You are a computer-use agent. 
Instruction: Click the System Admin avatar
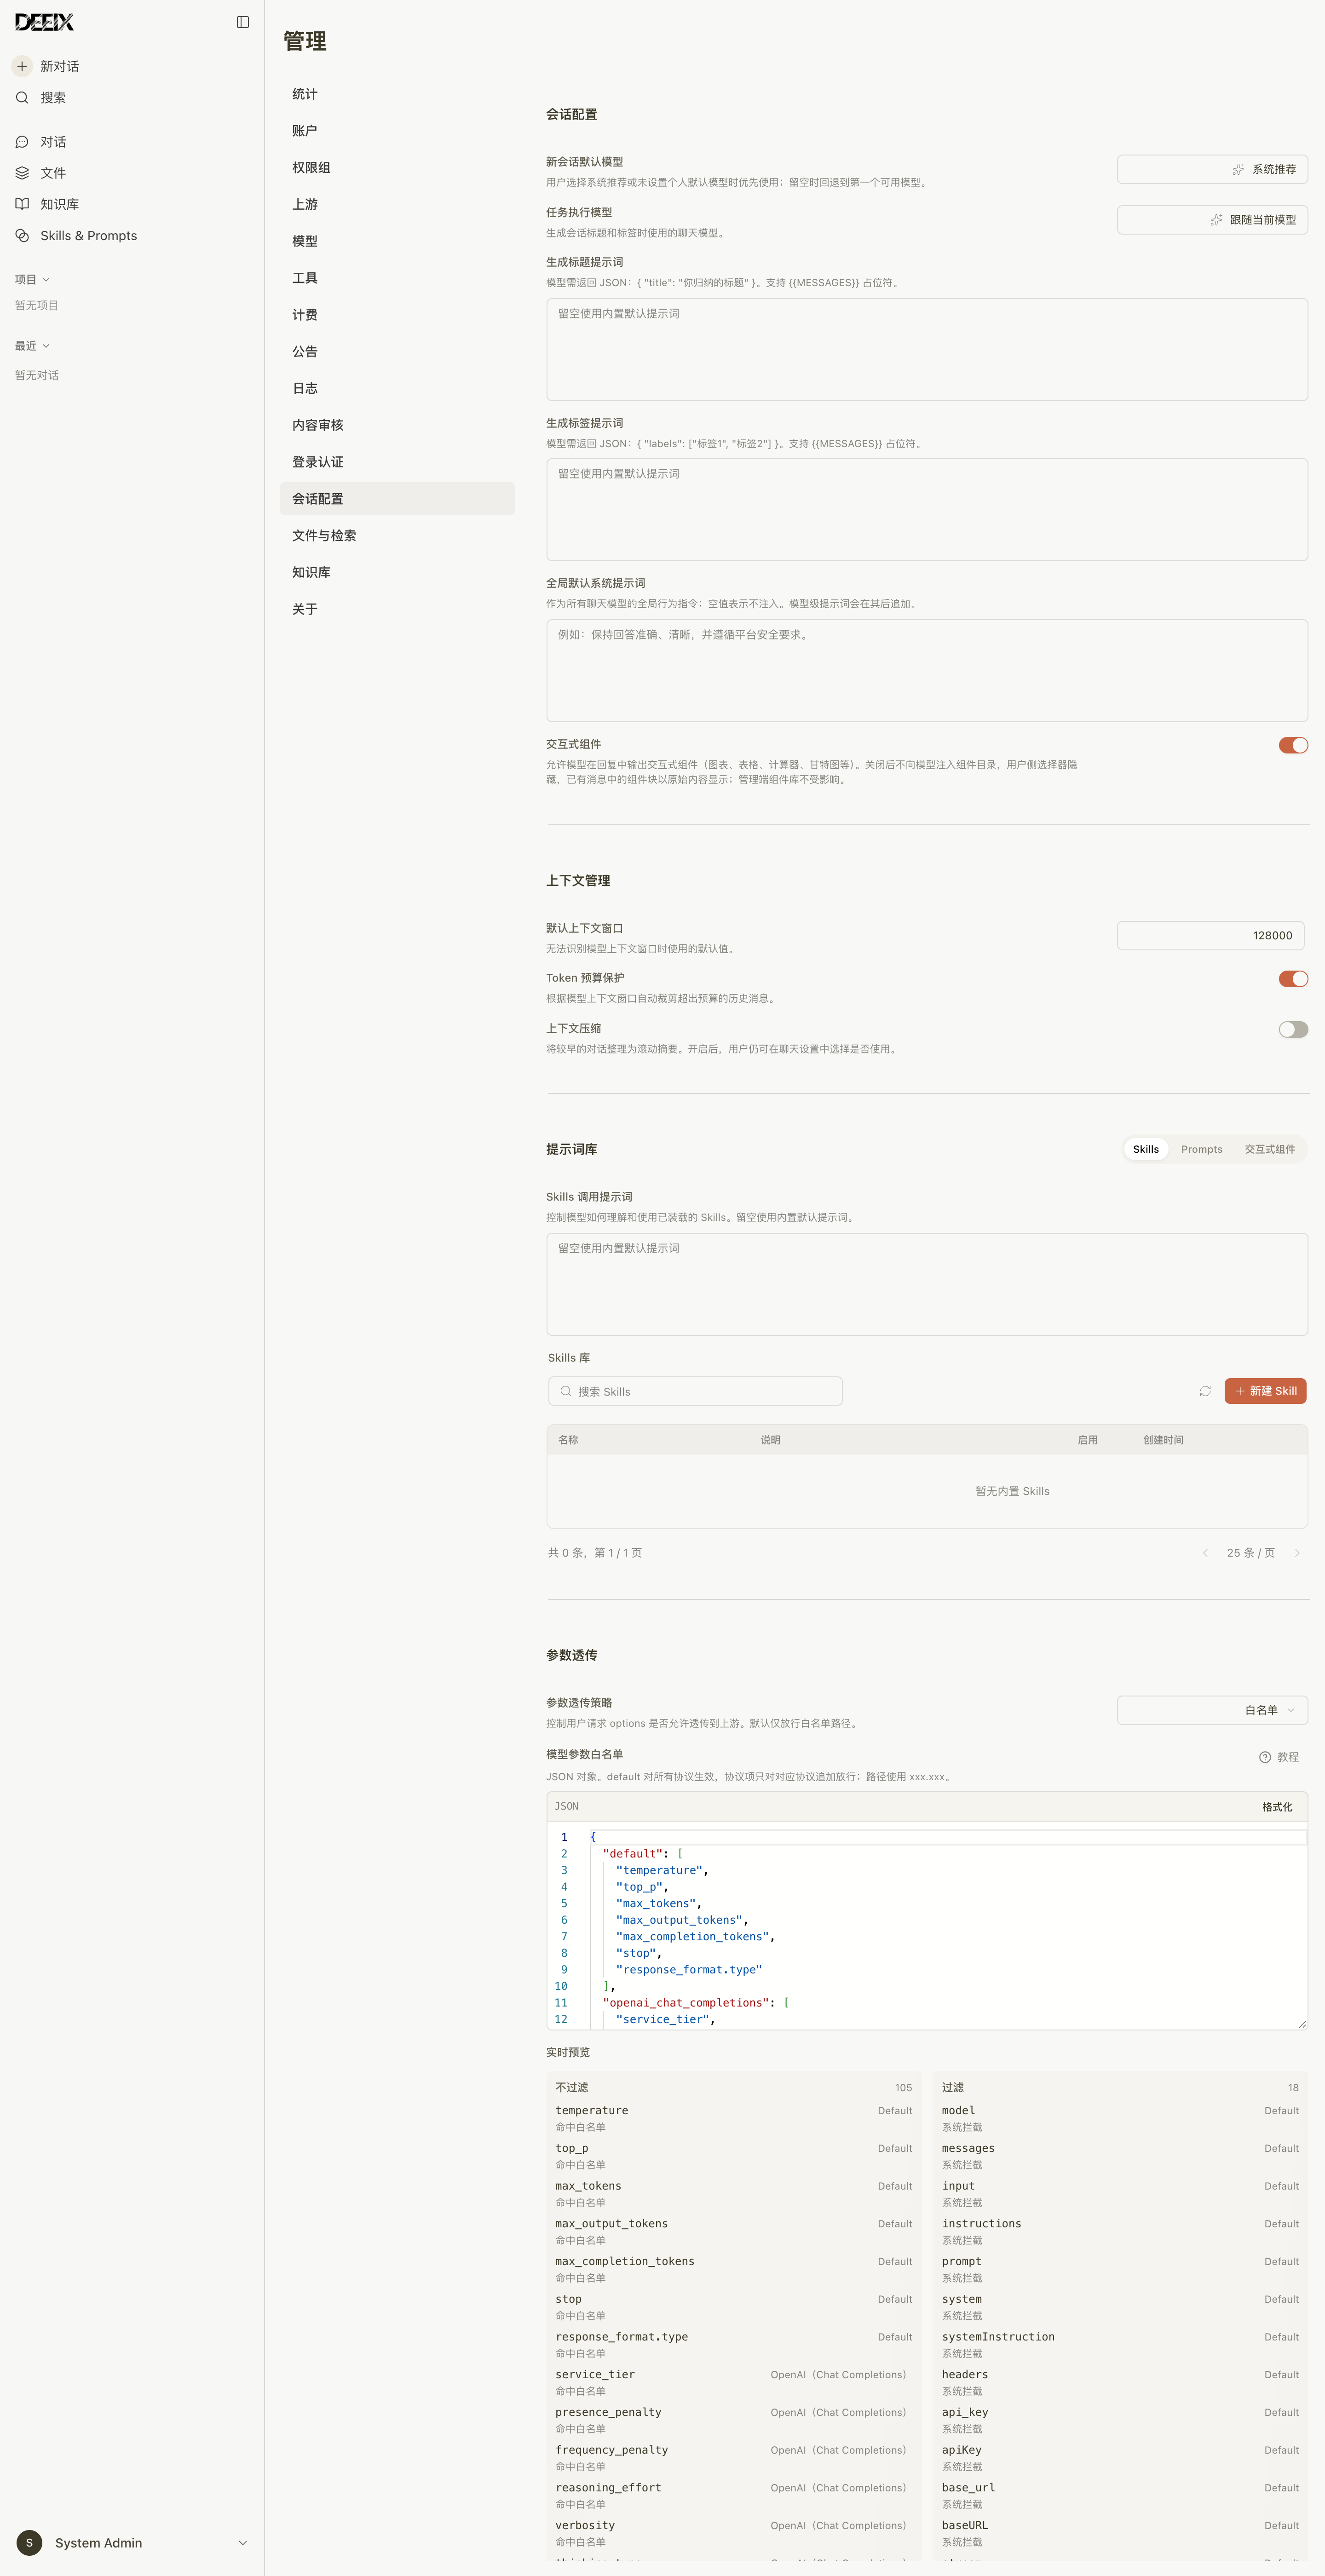tap(29, 2542)
